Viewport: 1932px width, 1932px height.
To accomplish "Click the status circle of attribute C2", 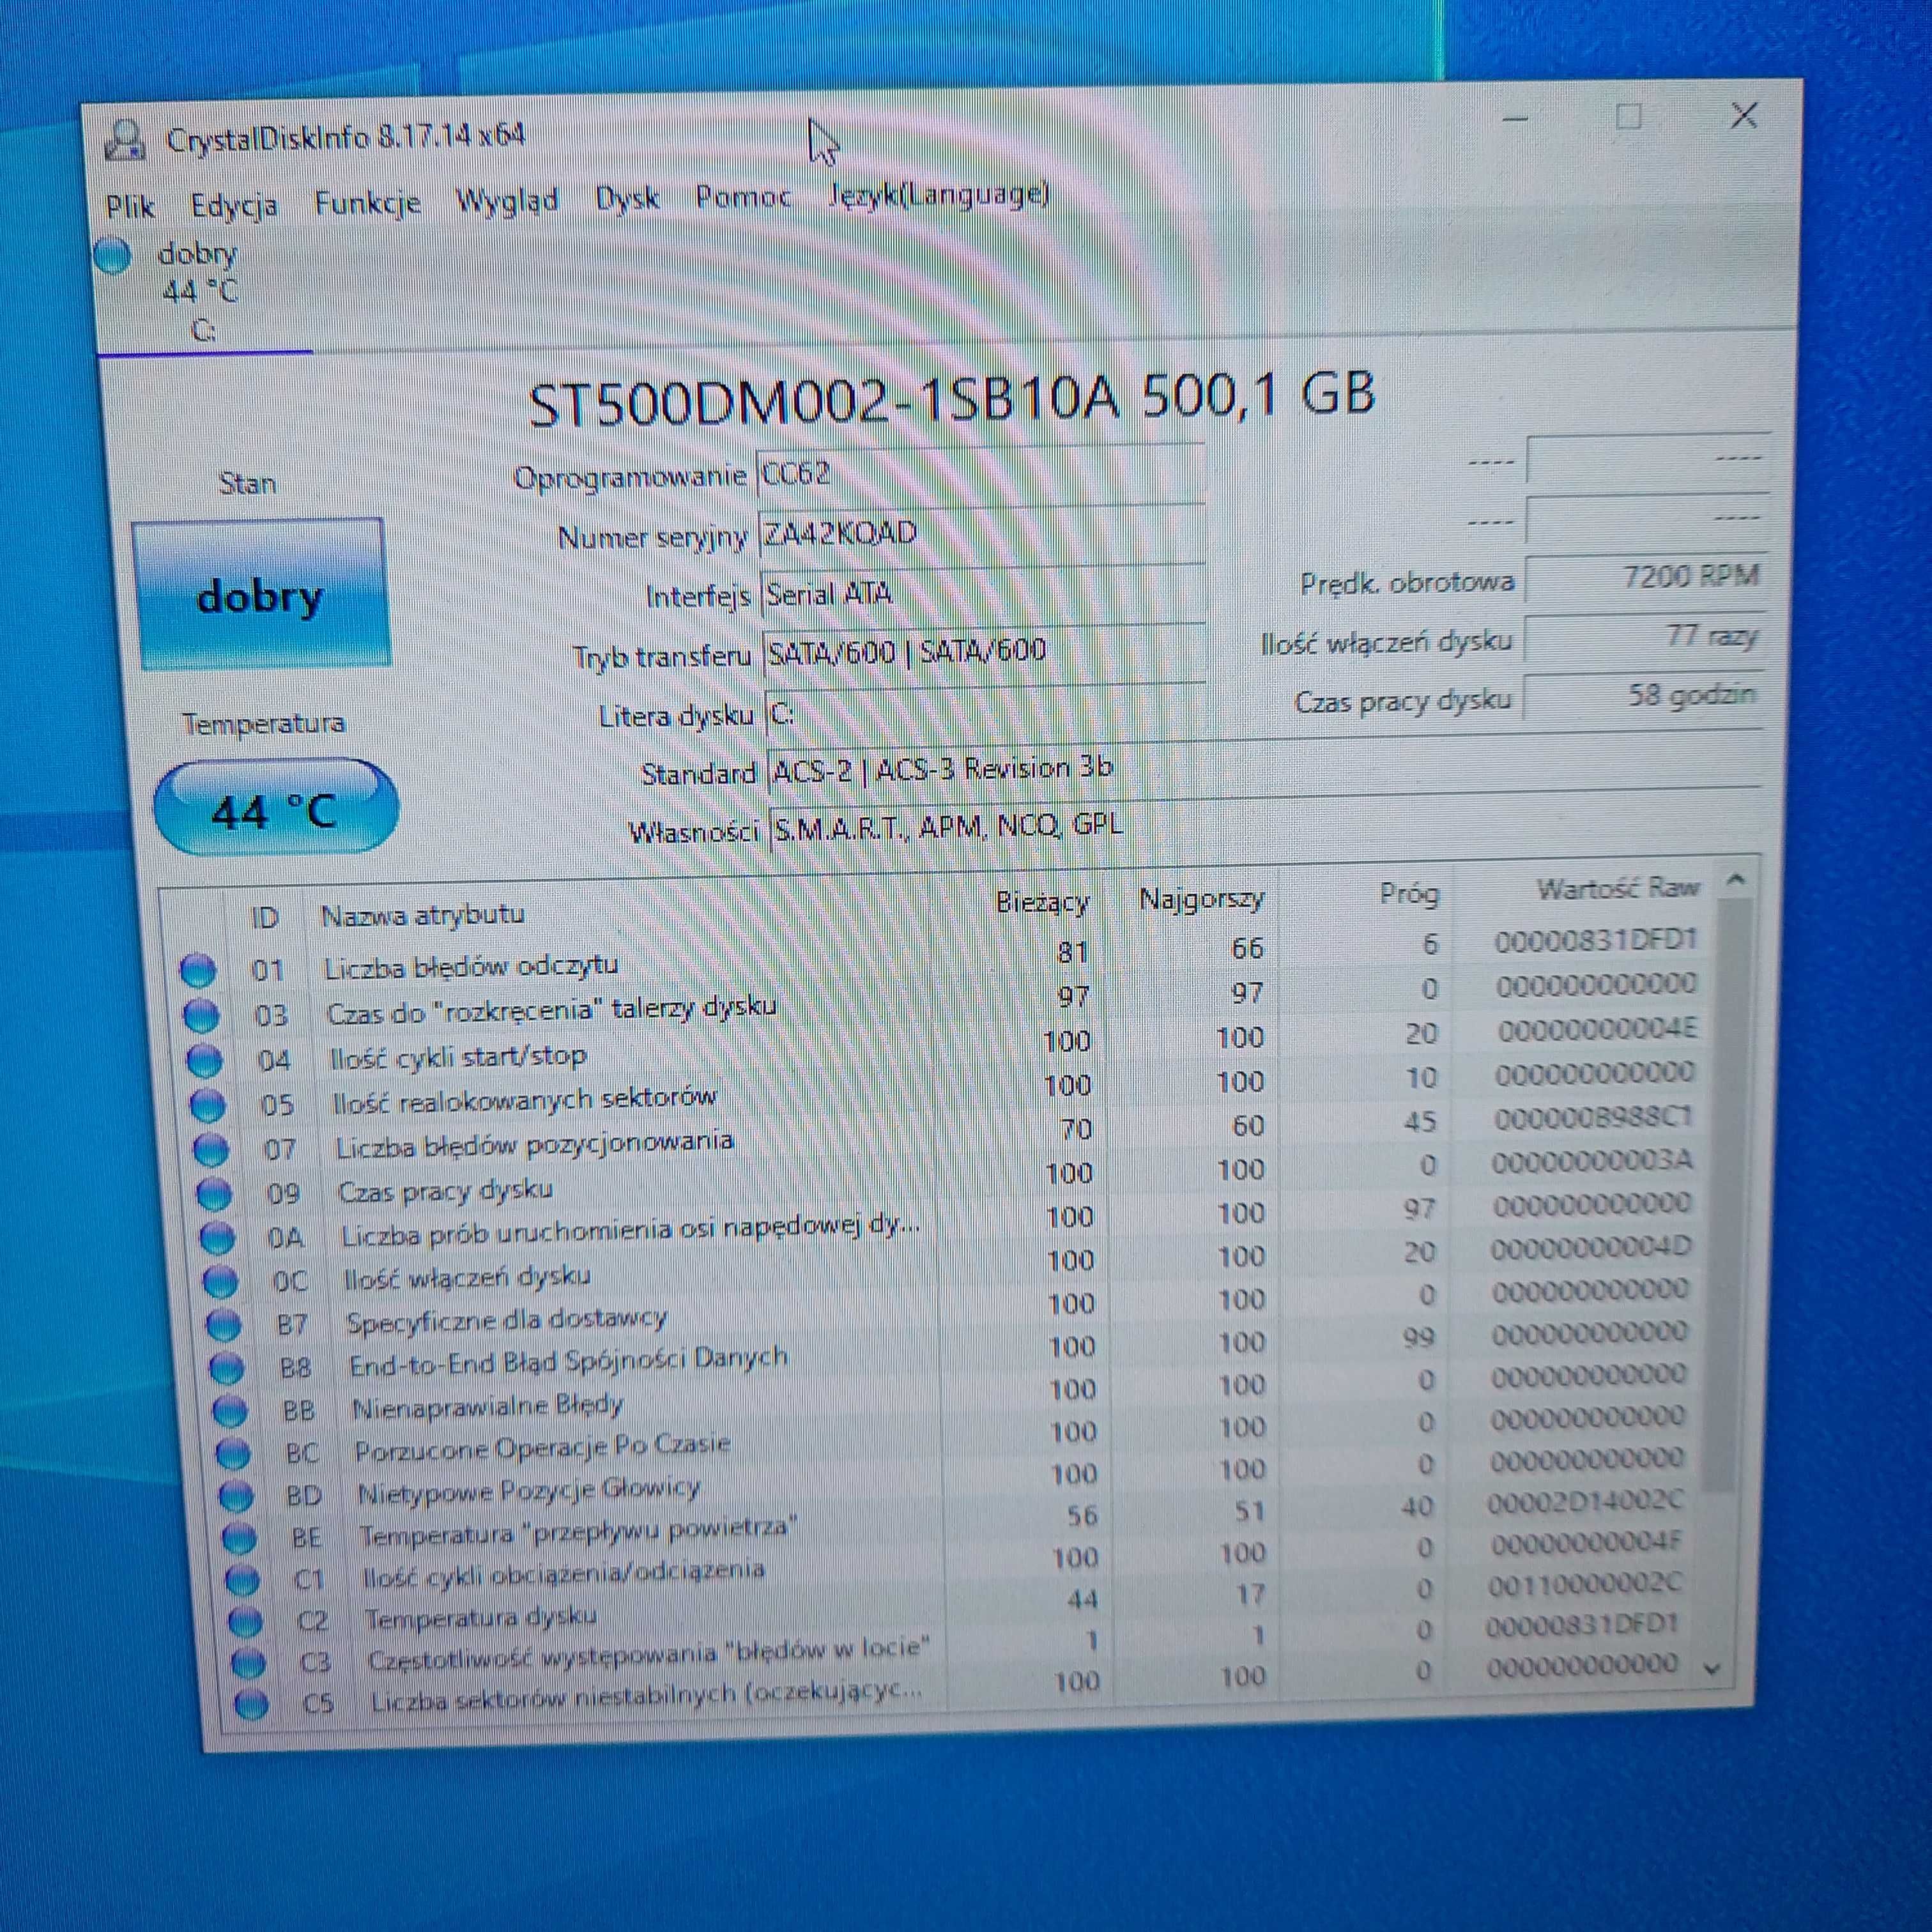I will (245, 1621).
